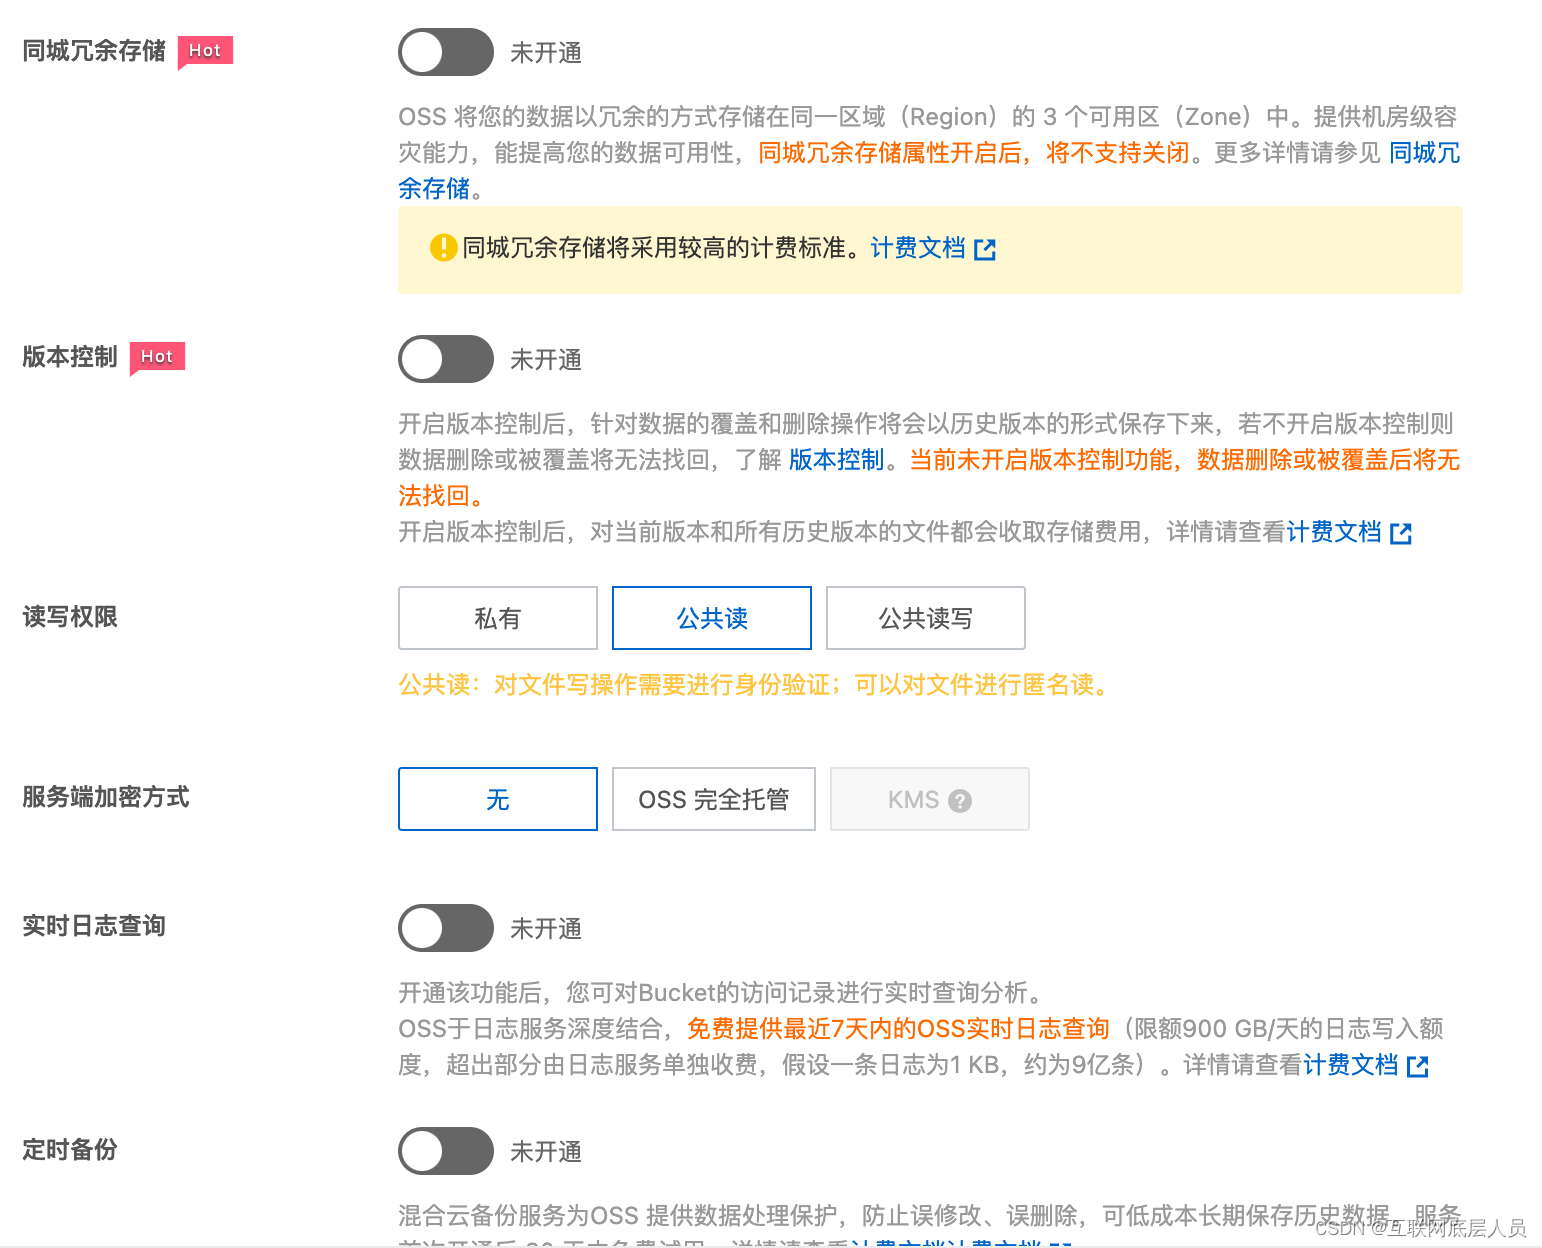Open 计费文档 link under version control

click(x=1334, y=532)
